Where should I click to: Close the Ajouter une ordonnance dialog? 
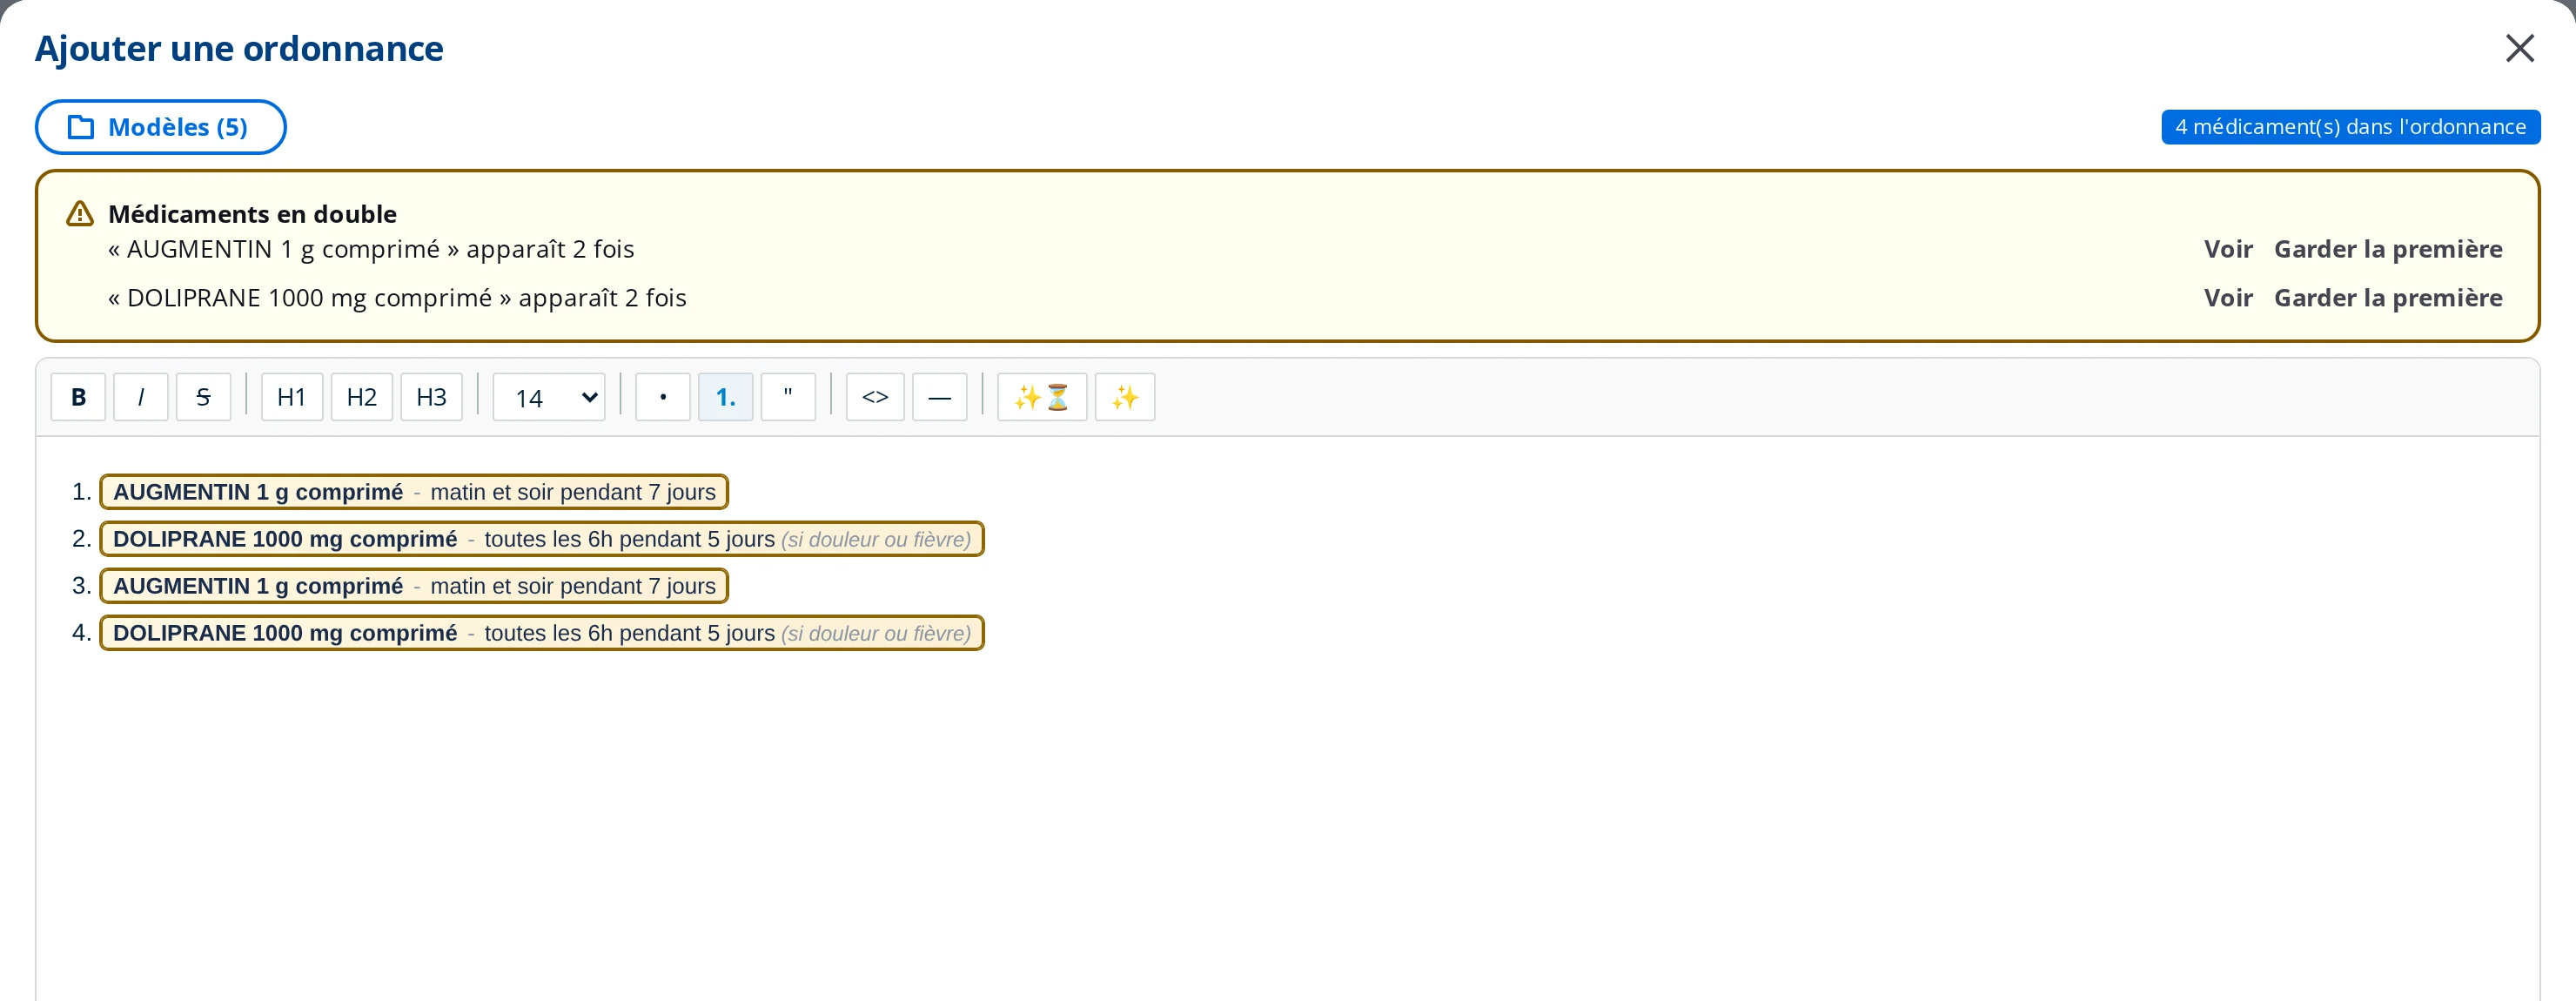(2519, 48)
